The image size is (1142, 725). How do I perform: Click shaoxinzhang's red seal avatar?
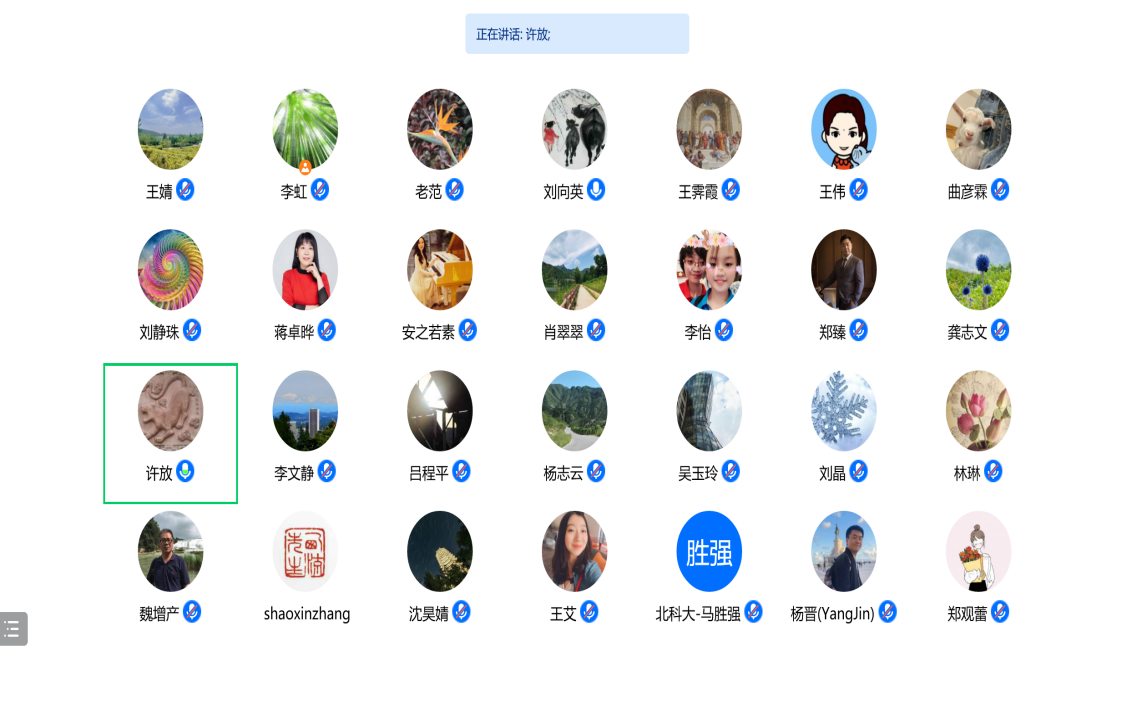point(305,551)
